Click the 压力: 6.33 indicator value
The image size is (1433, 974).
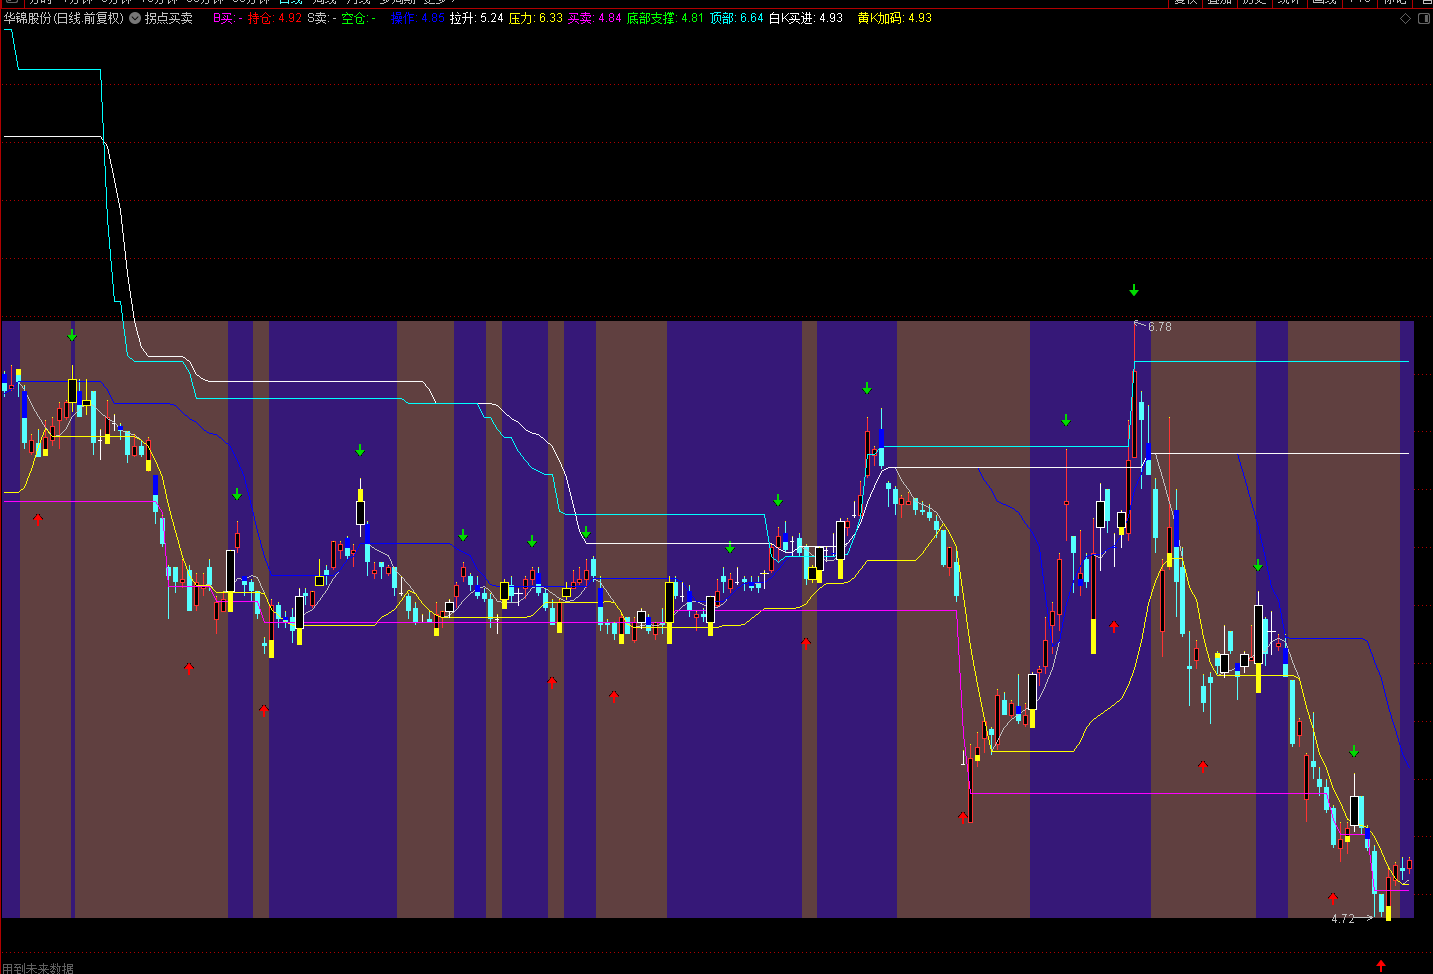(x=535, y=18)
